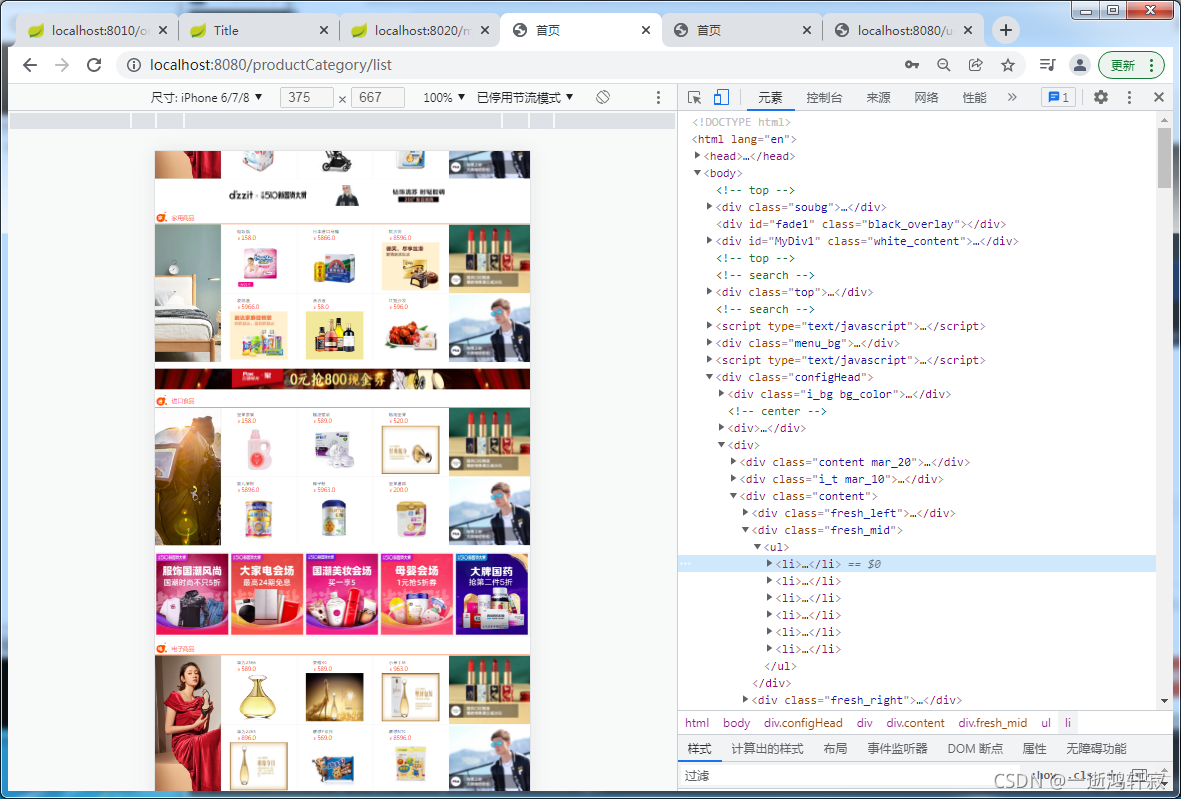Screen dimensions: 1181x799
Task: Open the issues counter badge
Action: click(x=1058, y=97)
